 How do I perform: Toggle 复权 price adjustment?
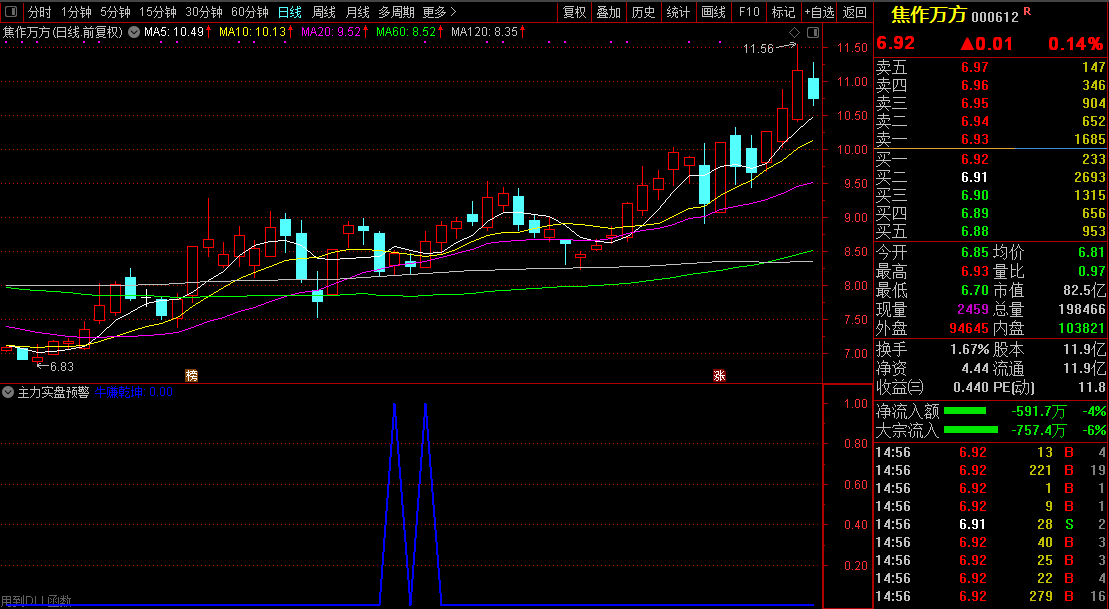574,12
